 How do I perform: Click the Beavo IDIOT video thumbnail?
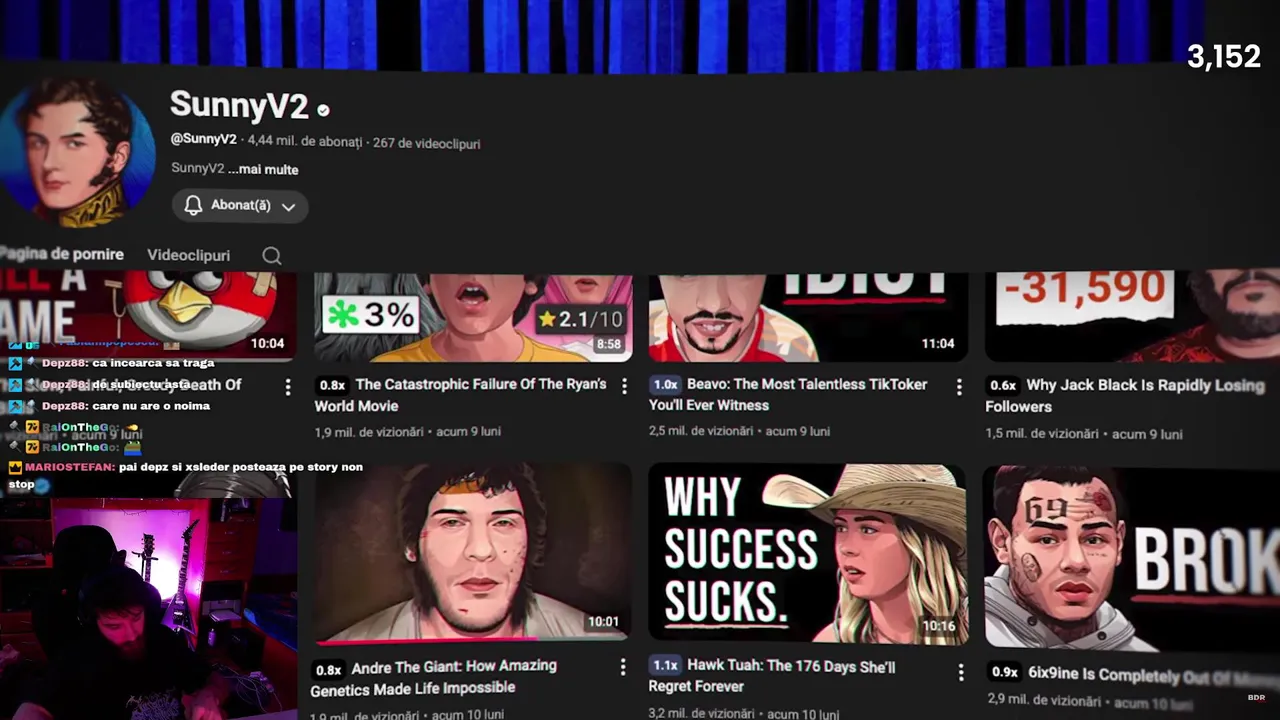click(808, 317)
